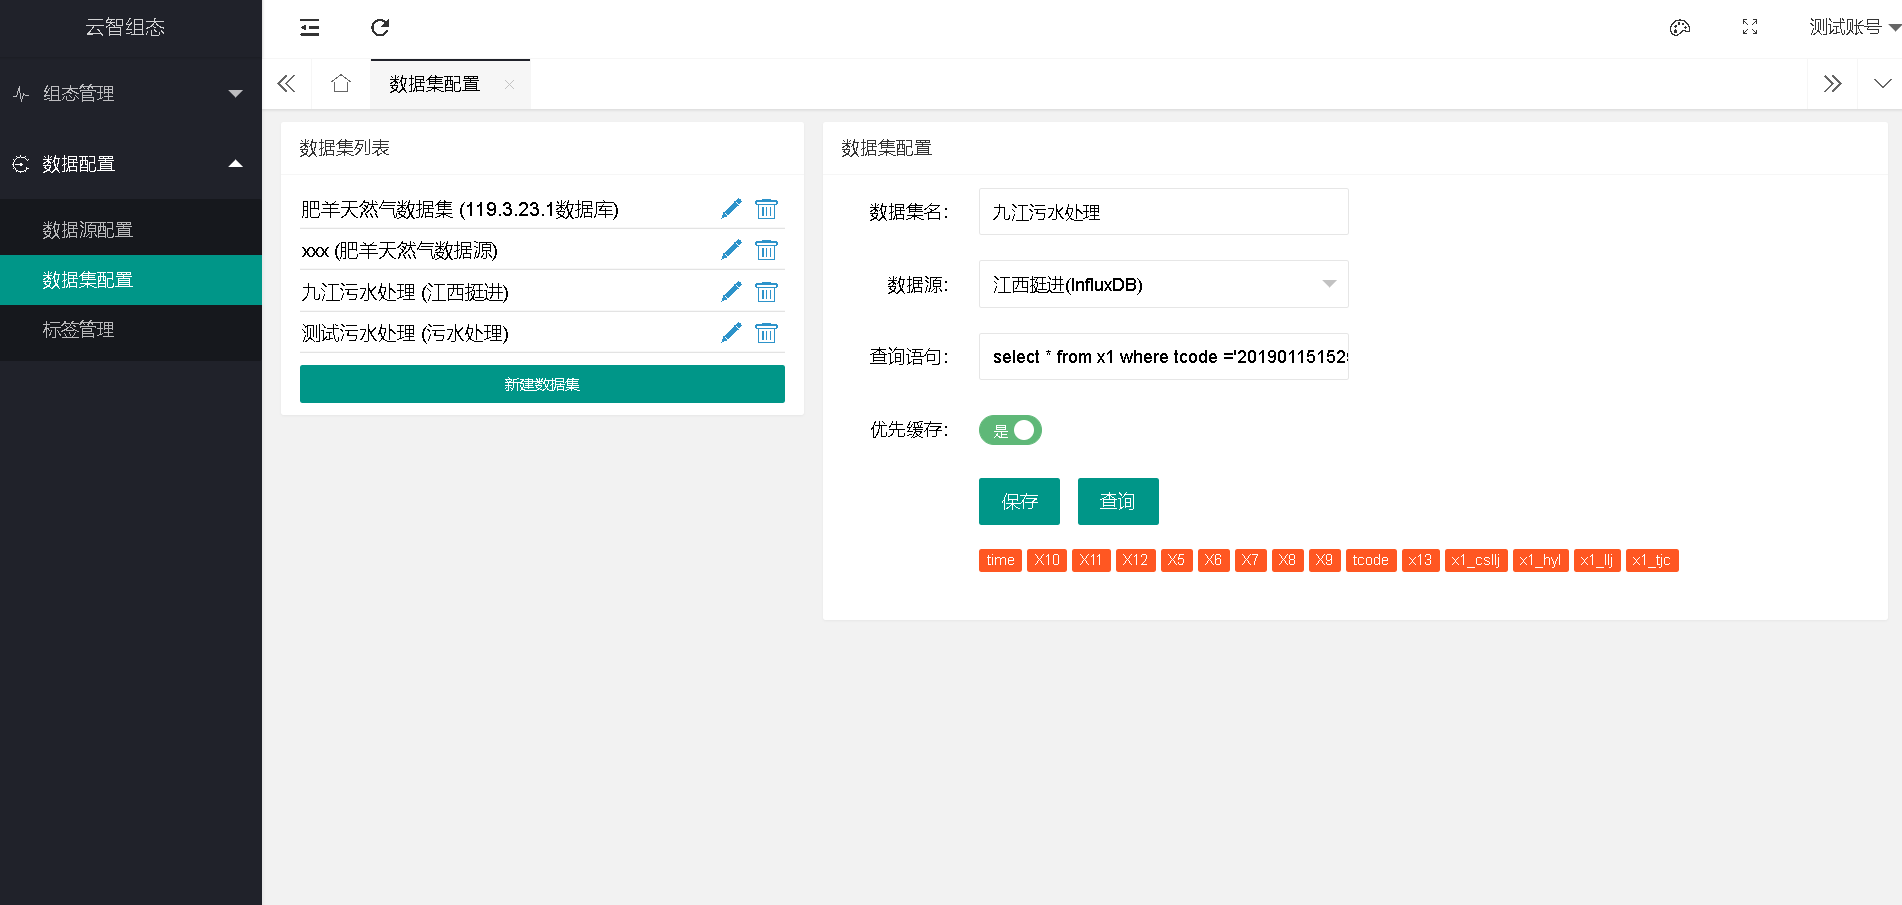The width and height of the screenshot is (1902, 905).
Task: Open the theme palette icon
Action: tap(1680, 28)
